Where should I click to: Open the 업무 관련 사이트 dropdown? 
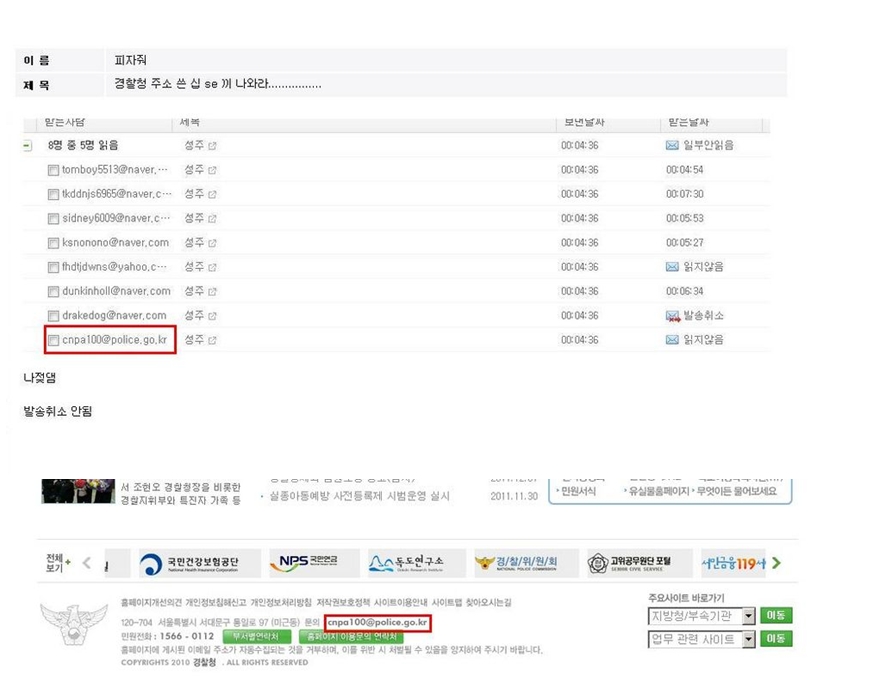pos(701,640)
